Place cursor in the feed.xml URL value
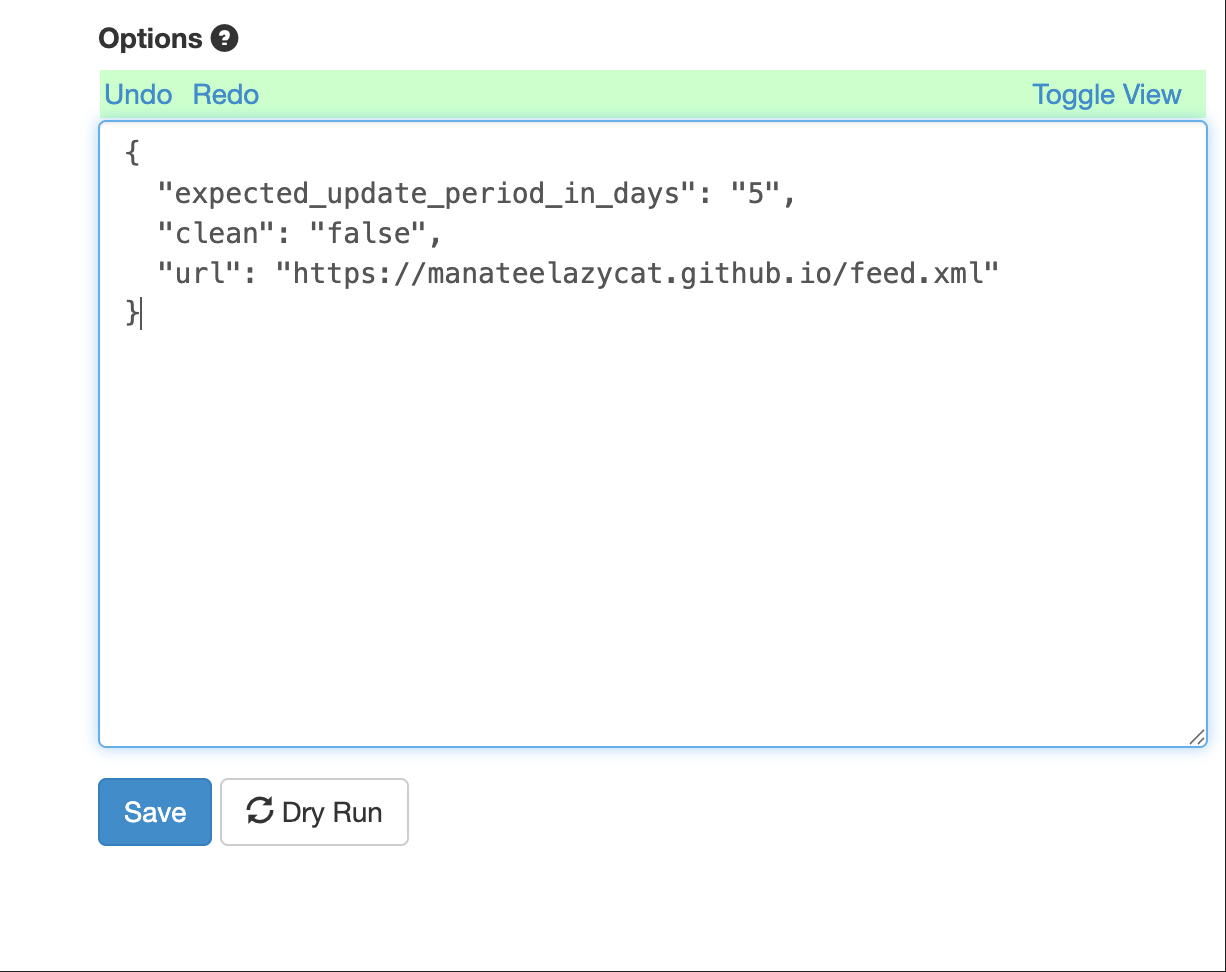This screenshot has width=1226, height=972. (637, 273)
